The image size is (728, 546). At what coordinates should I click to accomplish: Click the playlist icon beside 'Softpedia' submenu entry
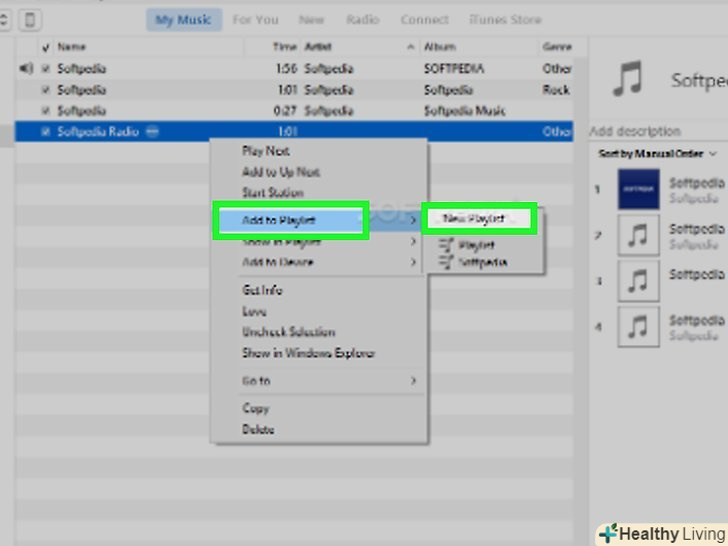(x=446, y=262)
